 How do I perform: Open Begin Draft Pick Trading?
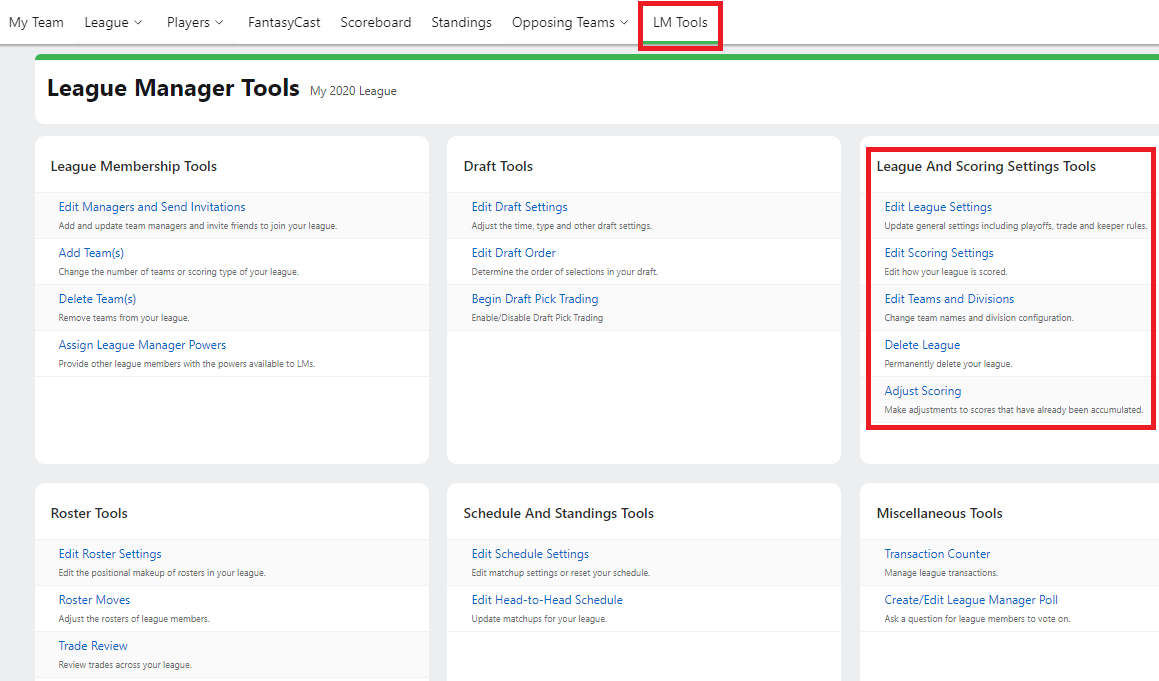(535, 299)
